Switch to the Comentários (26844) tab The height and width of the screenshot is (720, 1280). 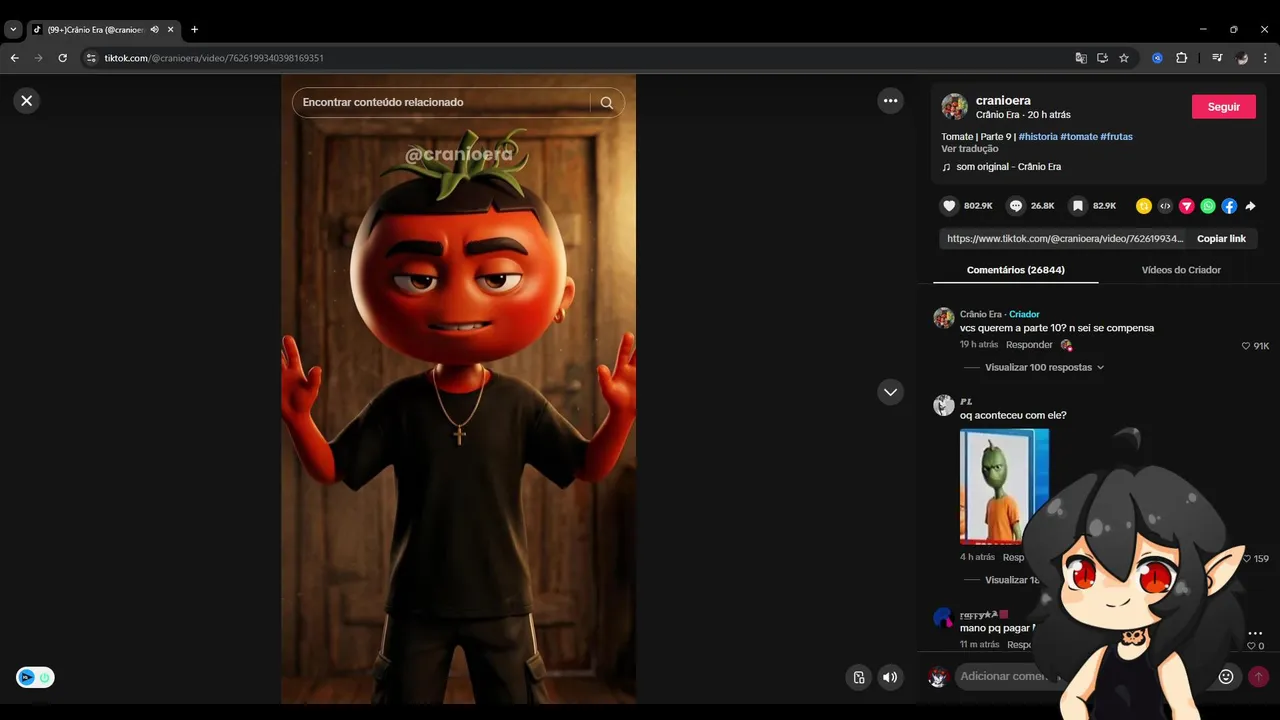point(1015,270)
